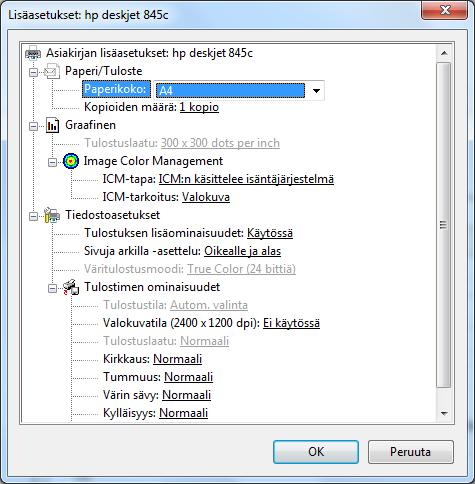Viewport: 475px width, 484px height.
Task: Click the Kylläisyys Normaali value
Action: tap(183, 413)
